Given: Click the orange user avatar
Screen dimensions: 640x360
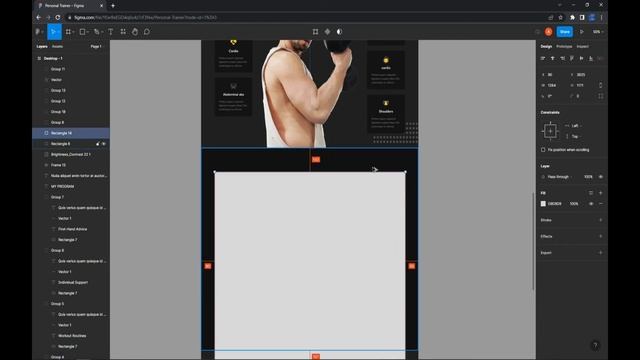Looking at the screenshot, I should click(x=549, y=31).
